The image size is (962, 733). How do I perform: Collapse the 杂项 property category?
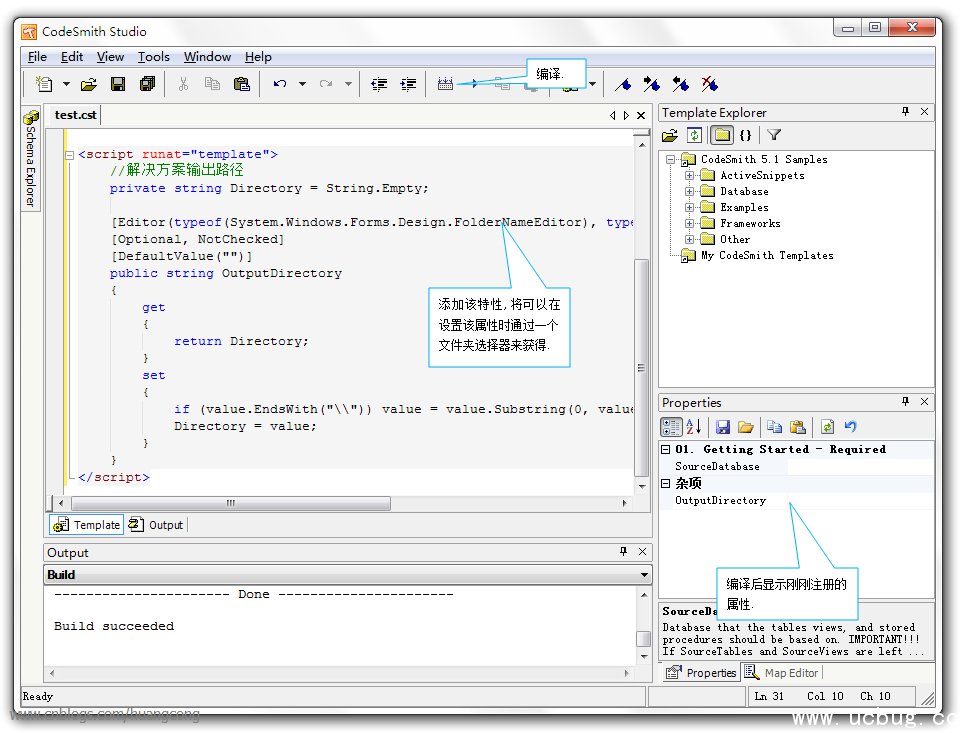pyautogui.click(x=666, y=483)
